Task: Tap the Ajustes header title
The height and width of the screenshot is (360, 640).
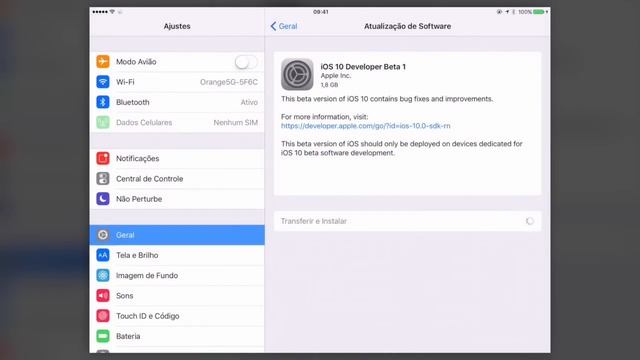Action: coord(177,26)
